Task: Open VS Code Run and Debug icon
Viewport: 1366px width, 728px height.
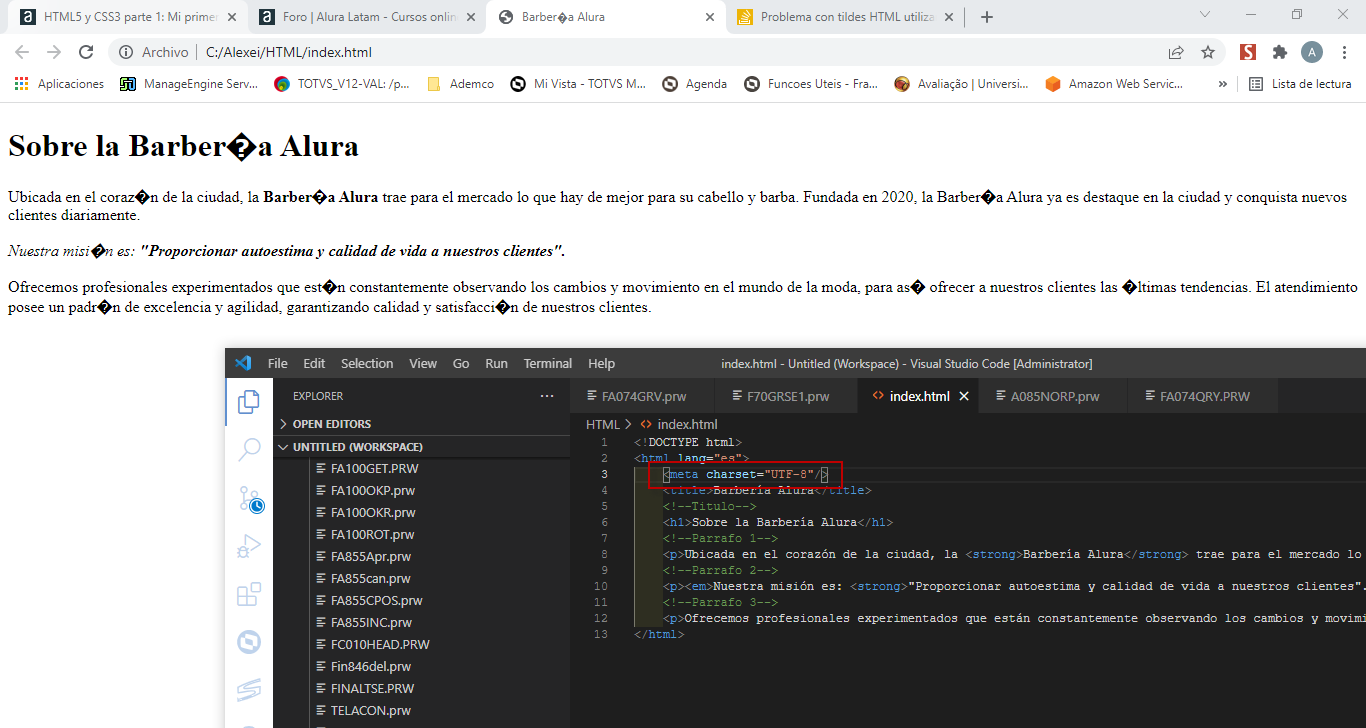Action: click(x=249, y=547)
